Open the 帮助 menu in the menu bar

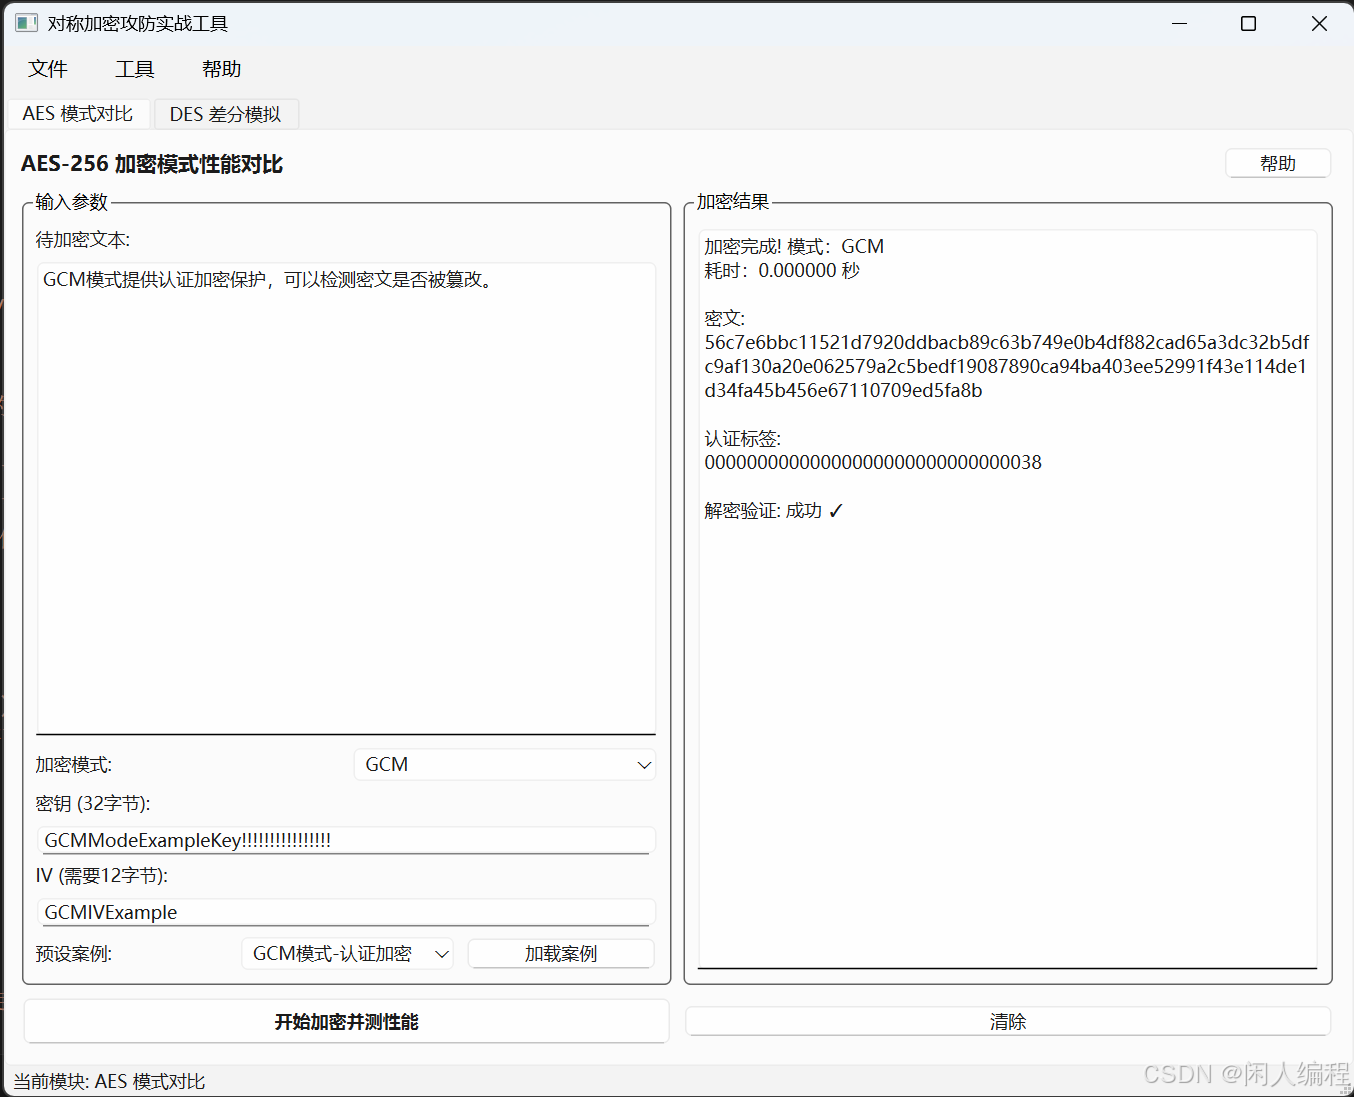[220, 68]
